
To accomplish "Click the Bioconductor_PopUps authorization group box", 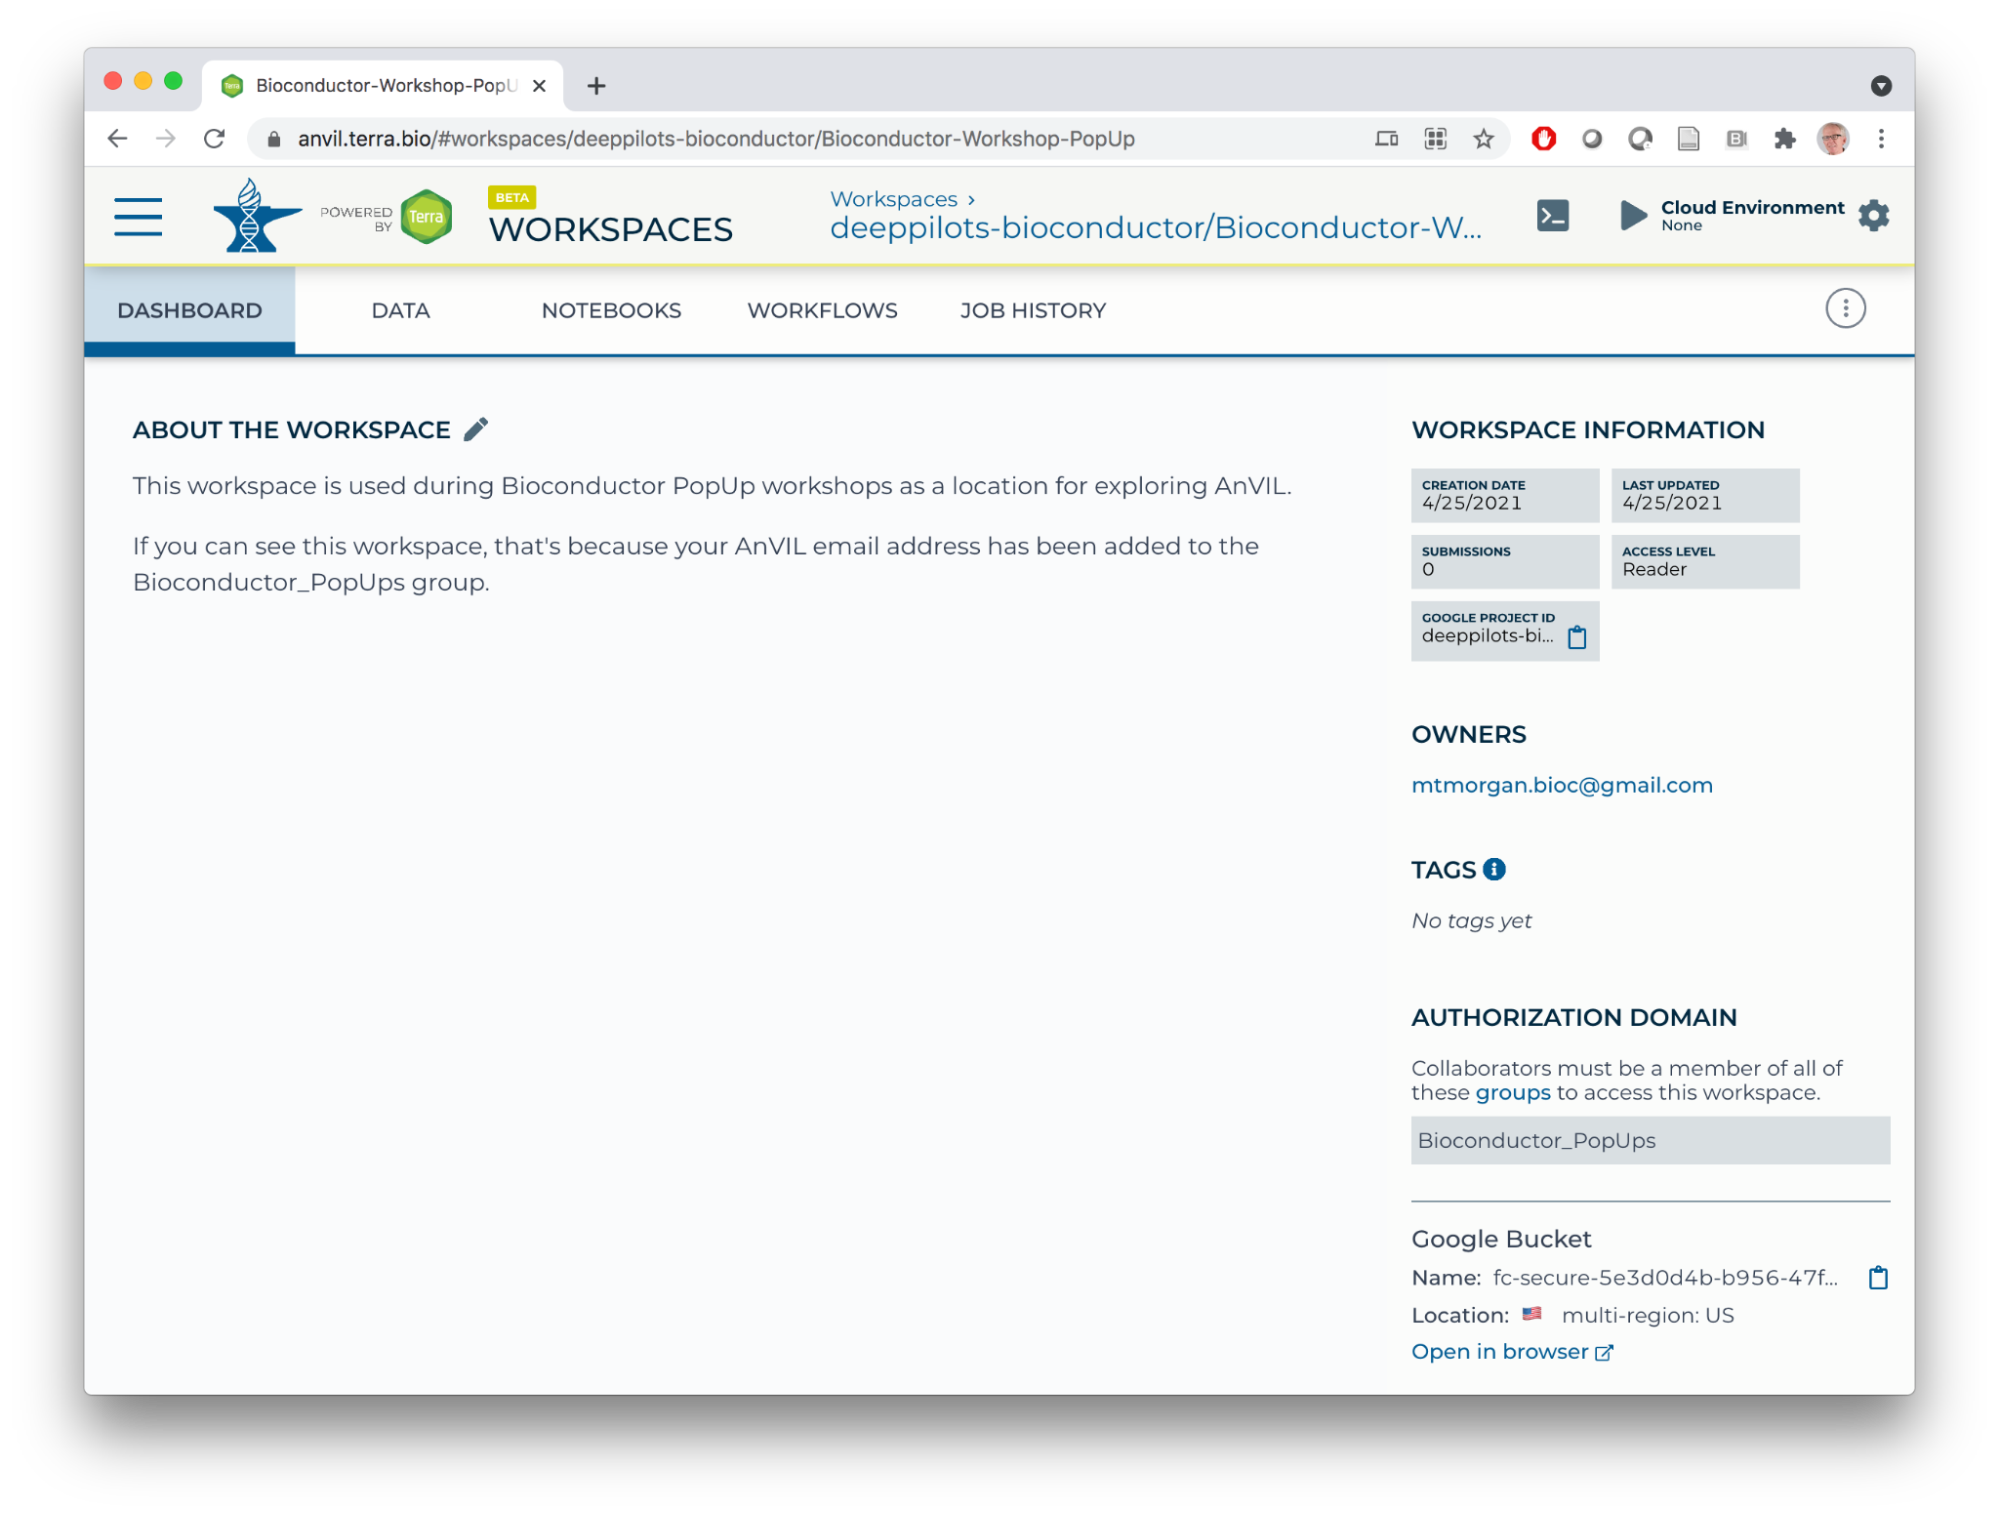I will pyautogui.click(x=1650, y=1140).
